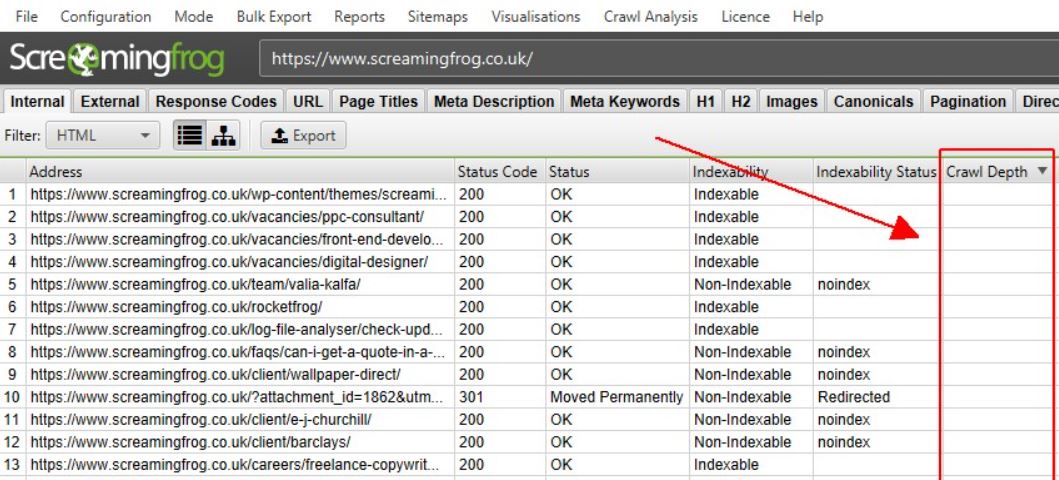
Task: Switch to the H2 tab
Action: (740, 101)
